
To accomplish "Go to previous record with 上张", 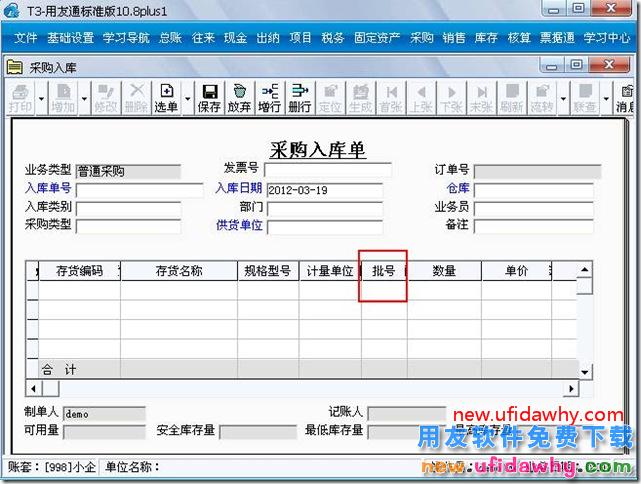I will (421, 98).
